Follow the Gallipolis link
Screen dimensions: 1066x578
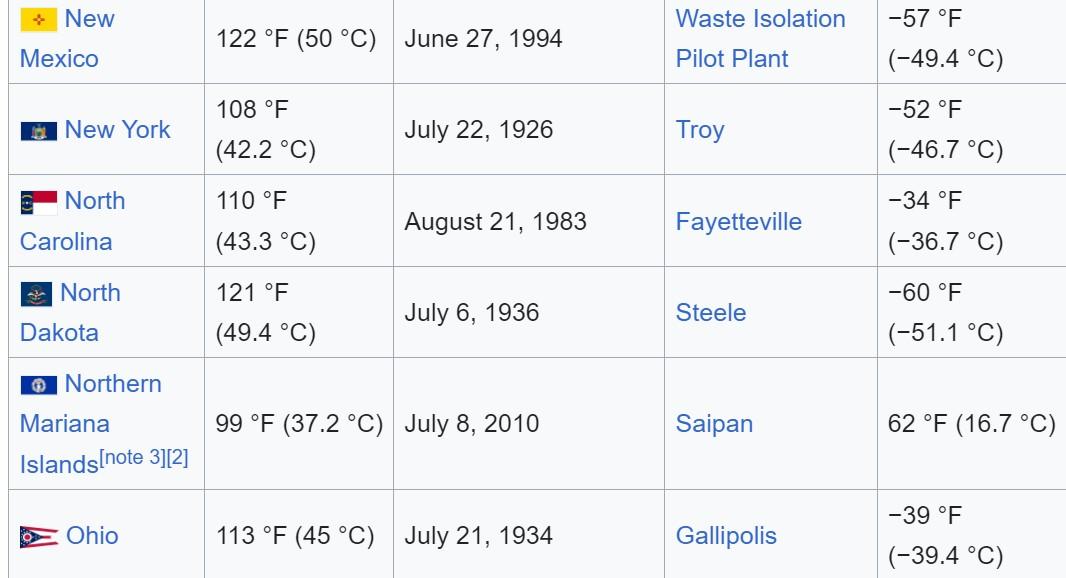click(x=725, y=536)
